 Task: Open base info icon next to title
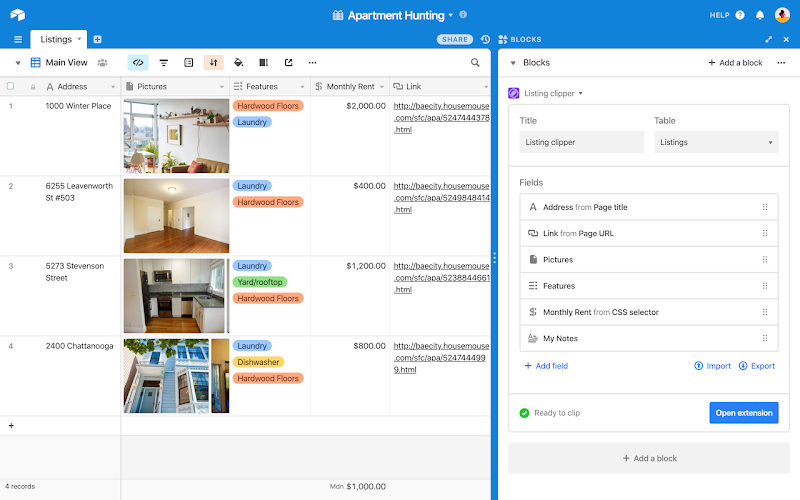pyautogui.click(x=463, y=14)
